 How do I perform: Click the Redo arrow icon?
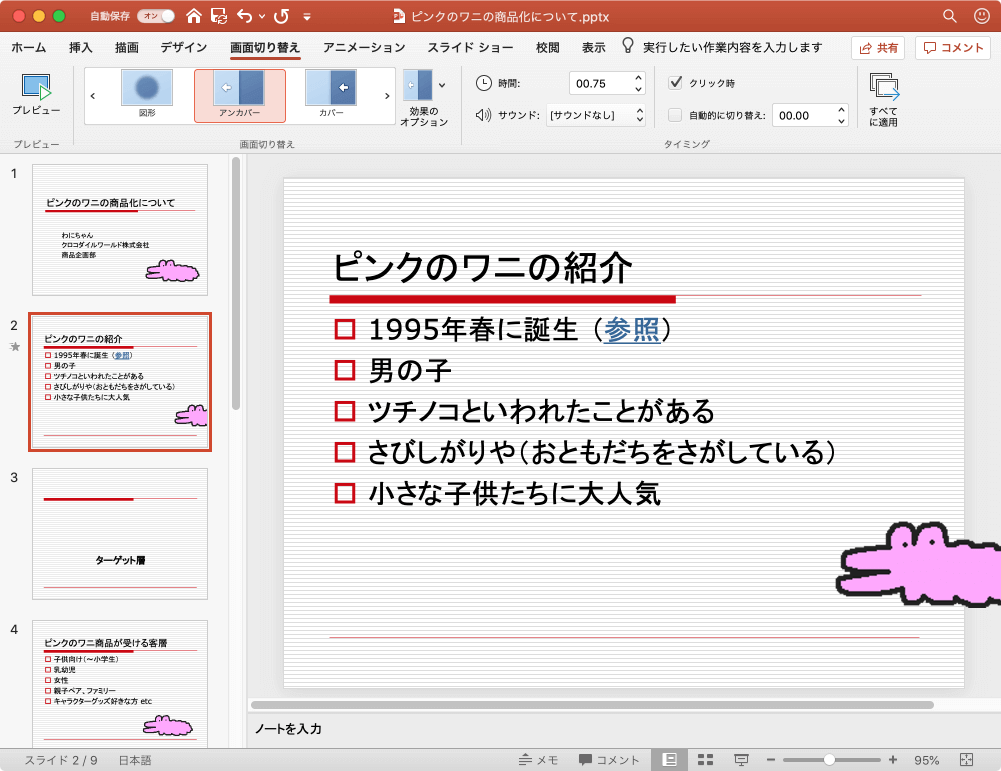point(282,16)
